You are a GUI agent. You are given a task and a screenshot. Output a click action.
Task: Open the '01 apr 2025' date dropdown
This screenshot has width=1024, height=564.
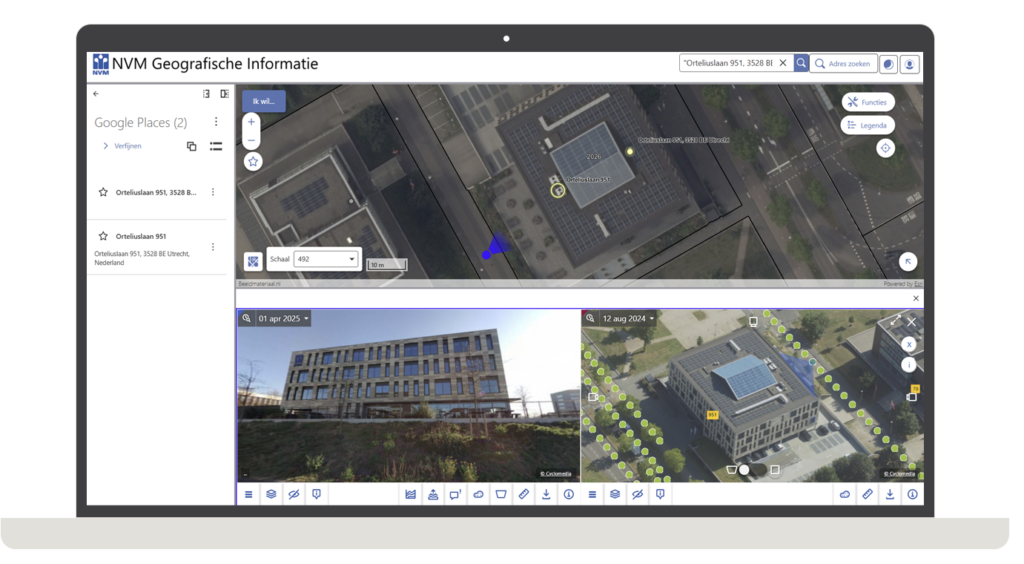point(283,319)
